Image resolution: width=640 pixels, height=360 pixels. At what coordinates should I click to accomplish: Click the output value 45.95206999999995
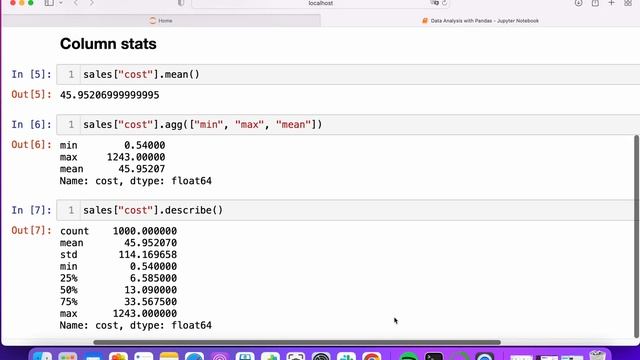[109, 95]
